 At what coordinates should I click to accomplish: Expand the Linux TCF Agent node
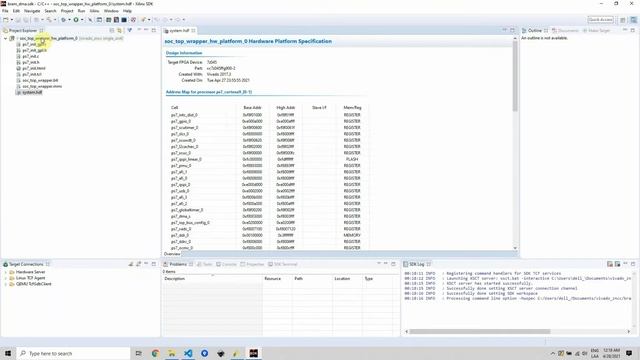pos(5,278)
